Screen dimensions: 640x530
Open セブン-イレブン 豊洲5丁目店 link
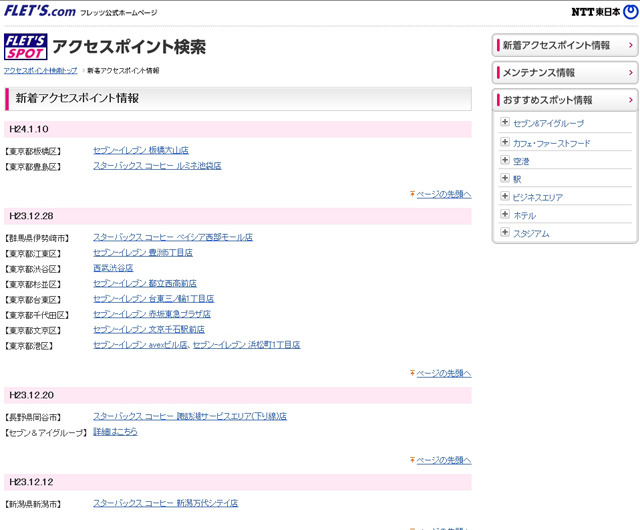(143, 253)
